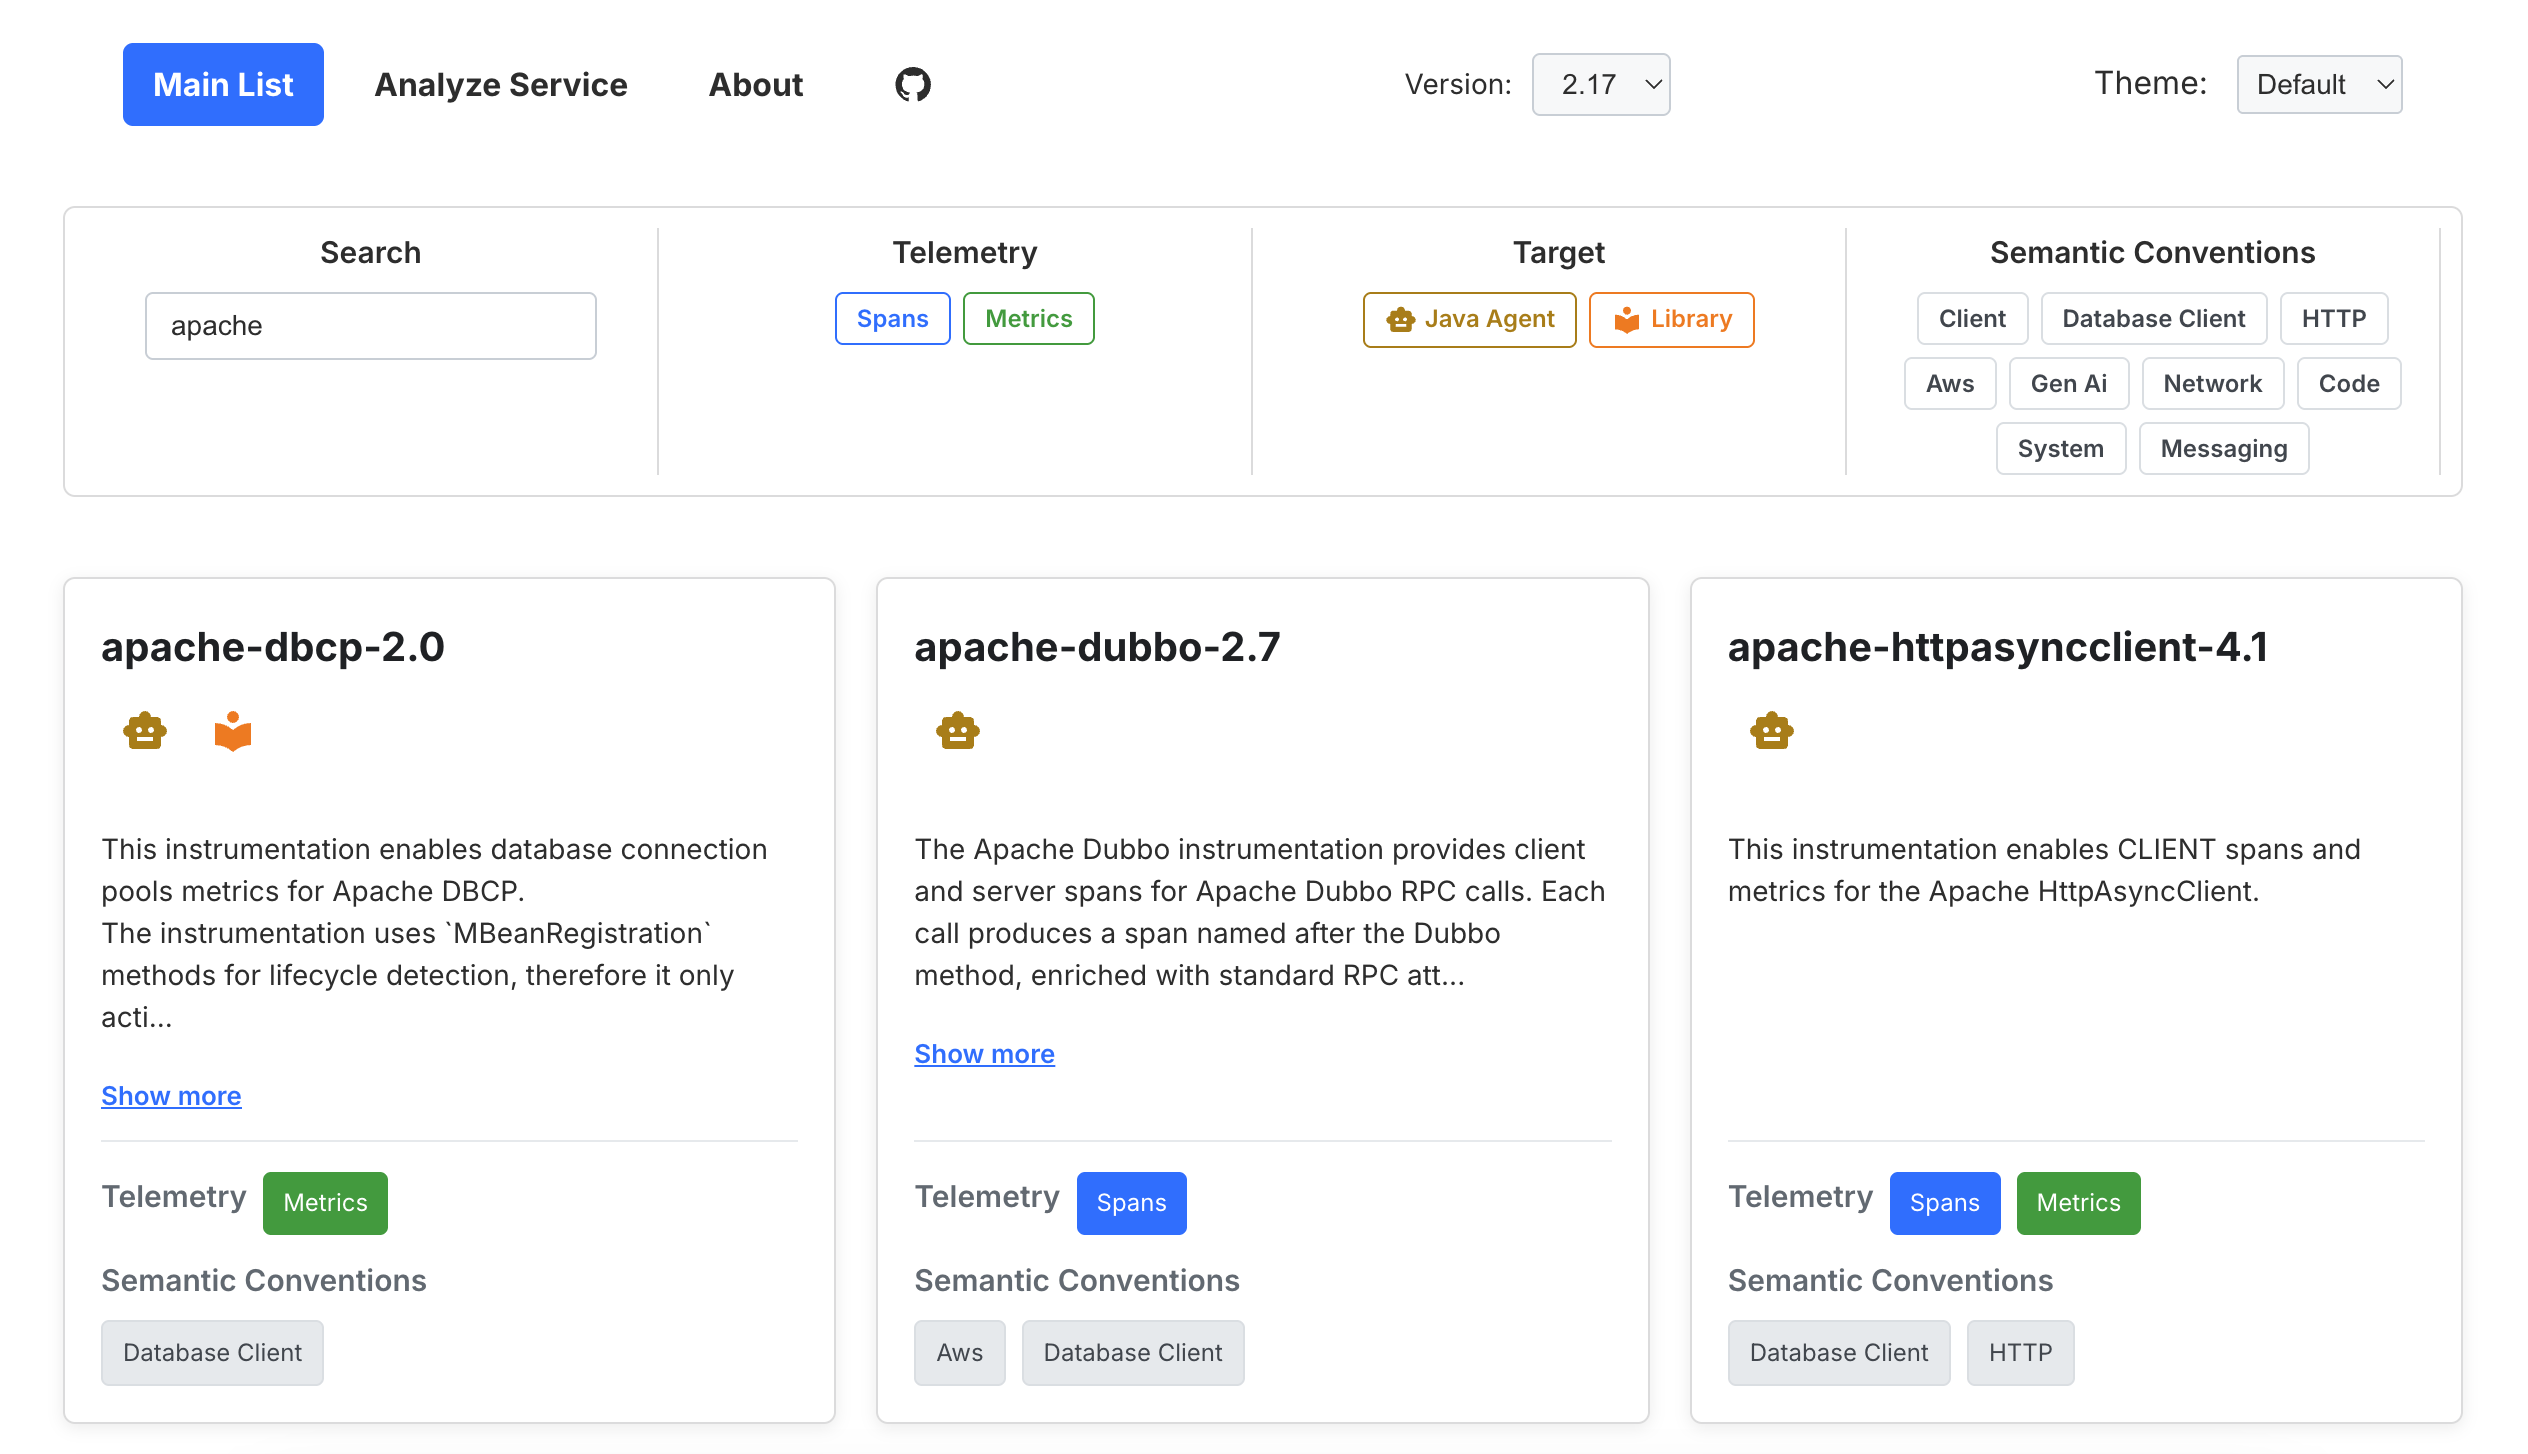Viewport: 2528px width, 1454px height.
Task: Click robot icon on apache-httpasyncclient-4.1 card
Action: [x=1771, y=731]
